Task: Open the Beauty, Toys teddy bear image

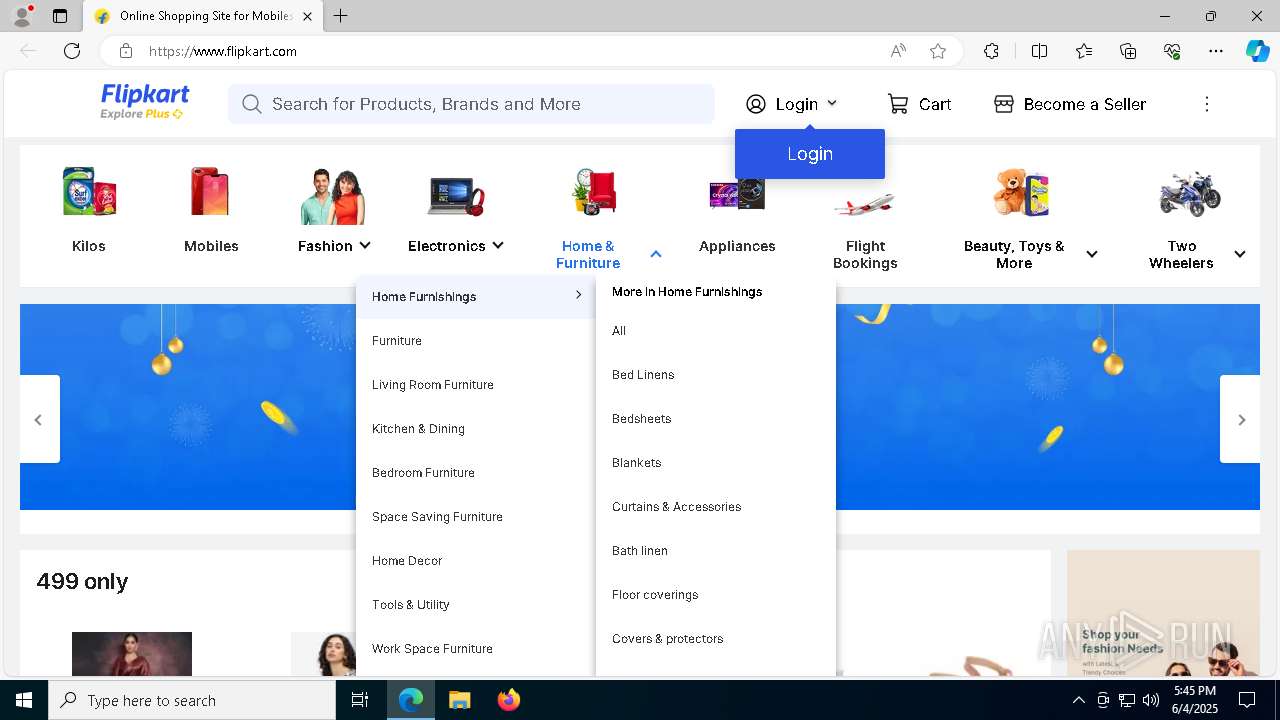Action: pyautogui.click(x=1021, y=192)
